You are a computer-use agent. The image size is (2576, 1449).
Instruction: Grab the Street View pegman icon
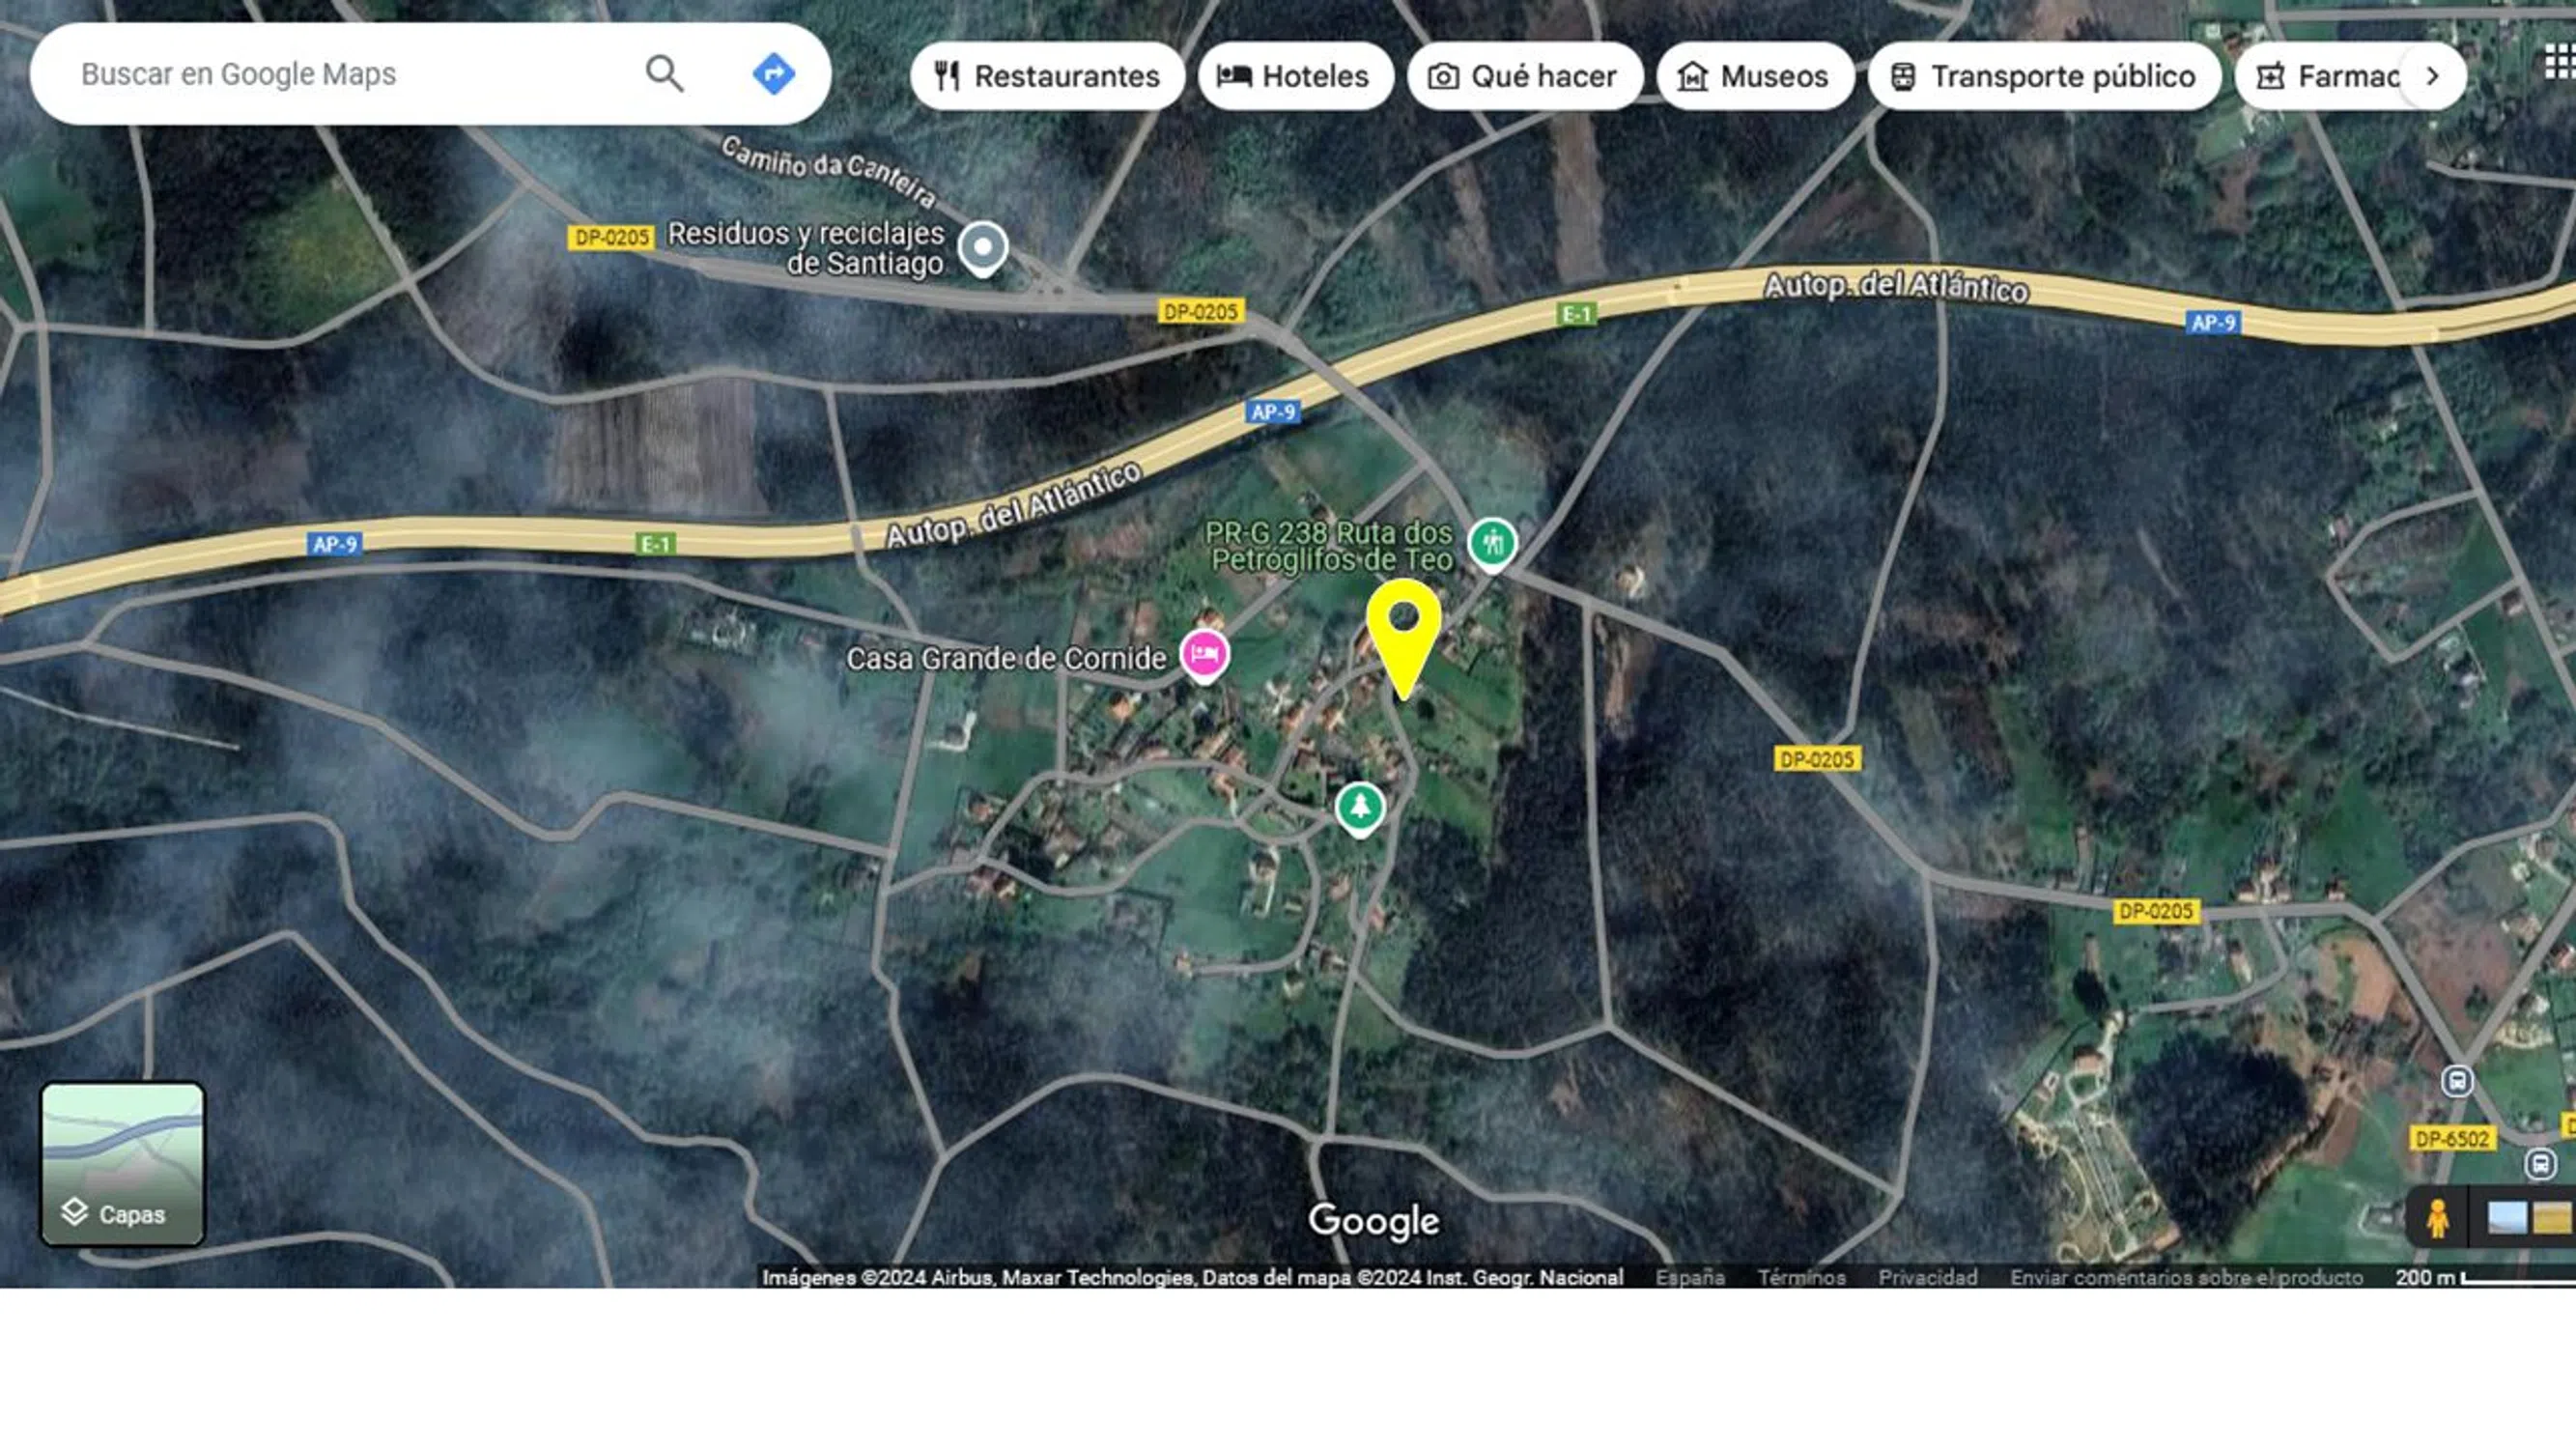tap(2437, 1218)
